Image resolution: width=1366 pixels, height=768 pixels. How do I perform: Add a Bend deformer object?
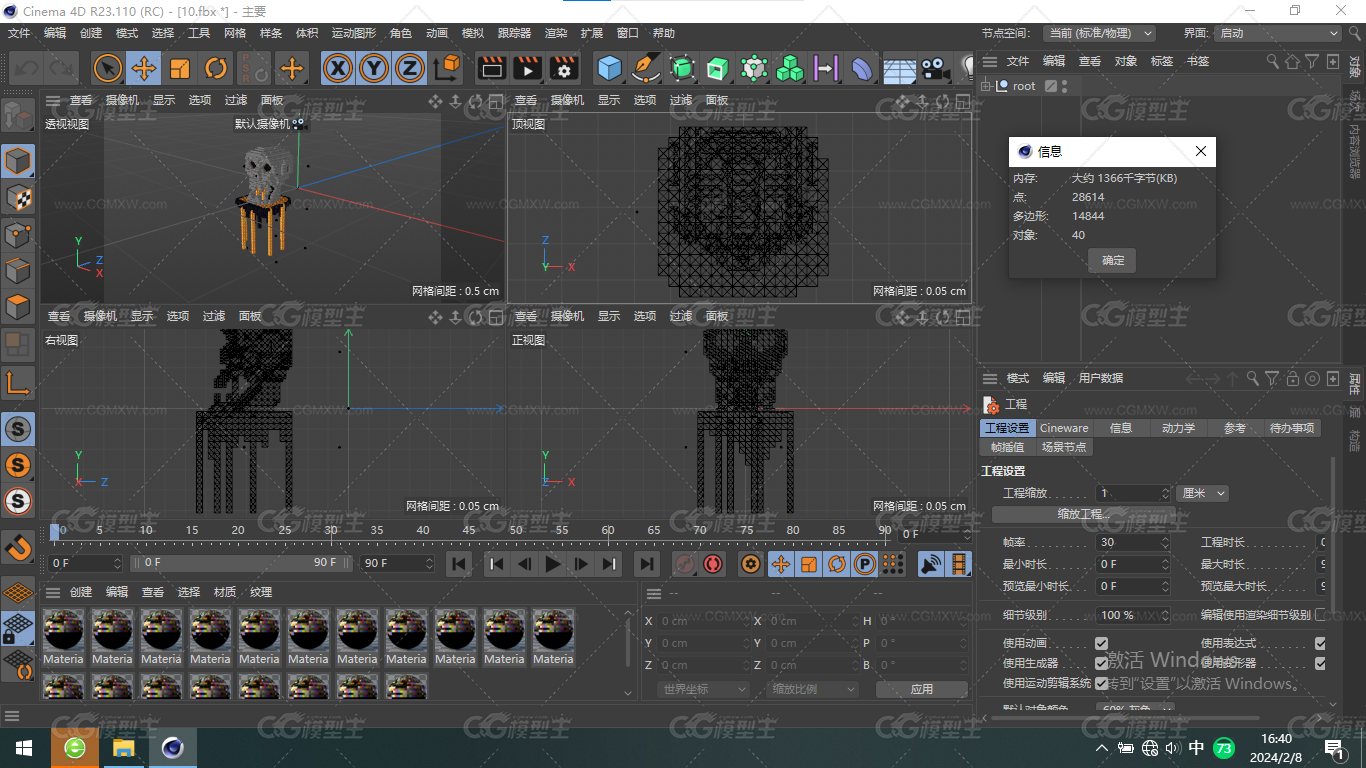tap(862, 68)
